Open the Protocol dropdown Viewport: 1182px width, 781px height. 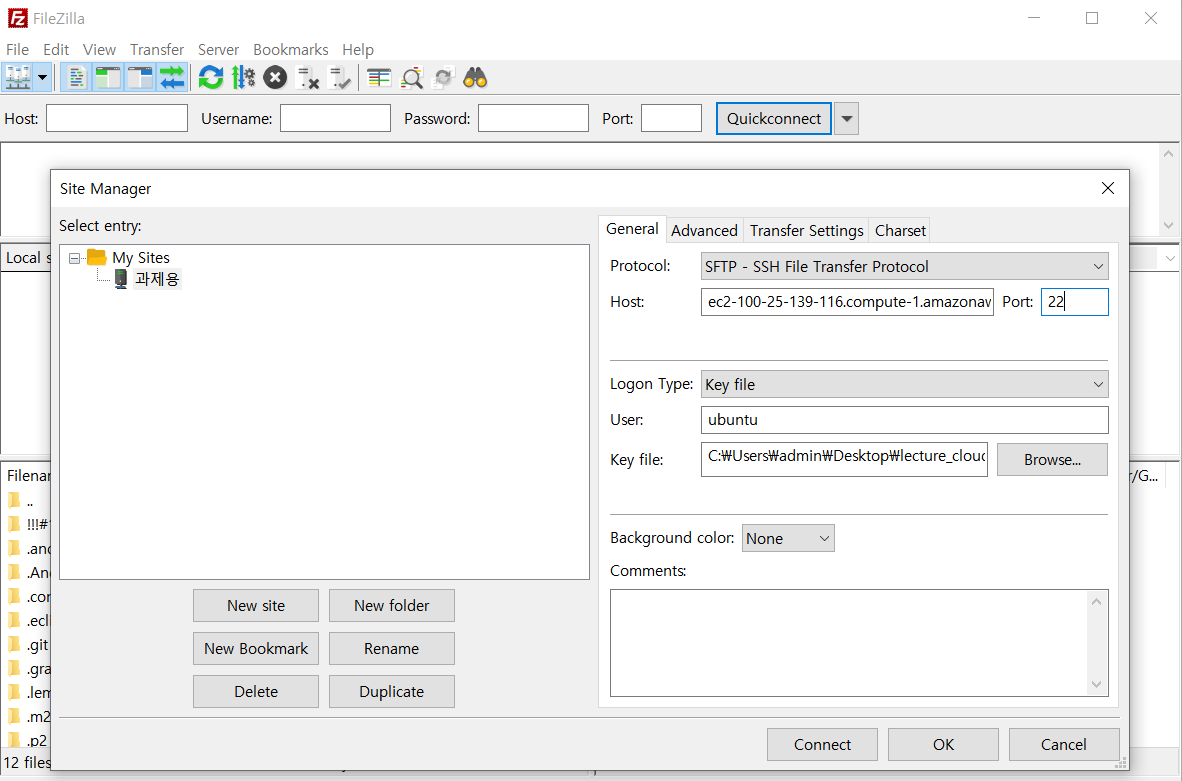click(x=905, y=266)
